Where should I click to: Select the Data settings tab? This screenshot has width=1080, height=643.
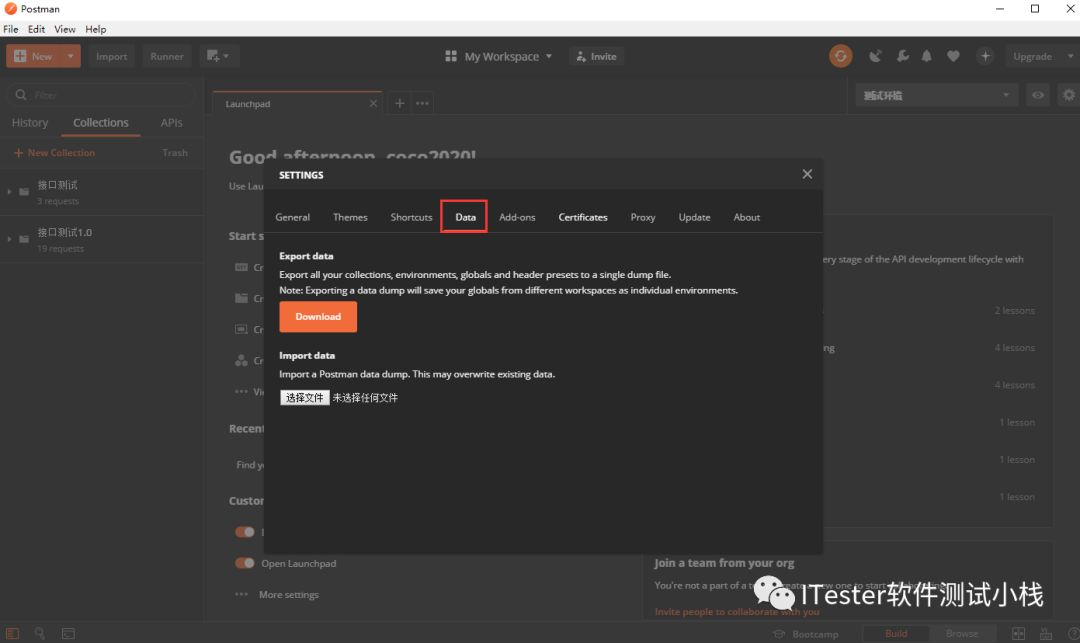click(x=465, y=217)
